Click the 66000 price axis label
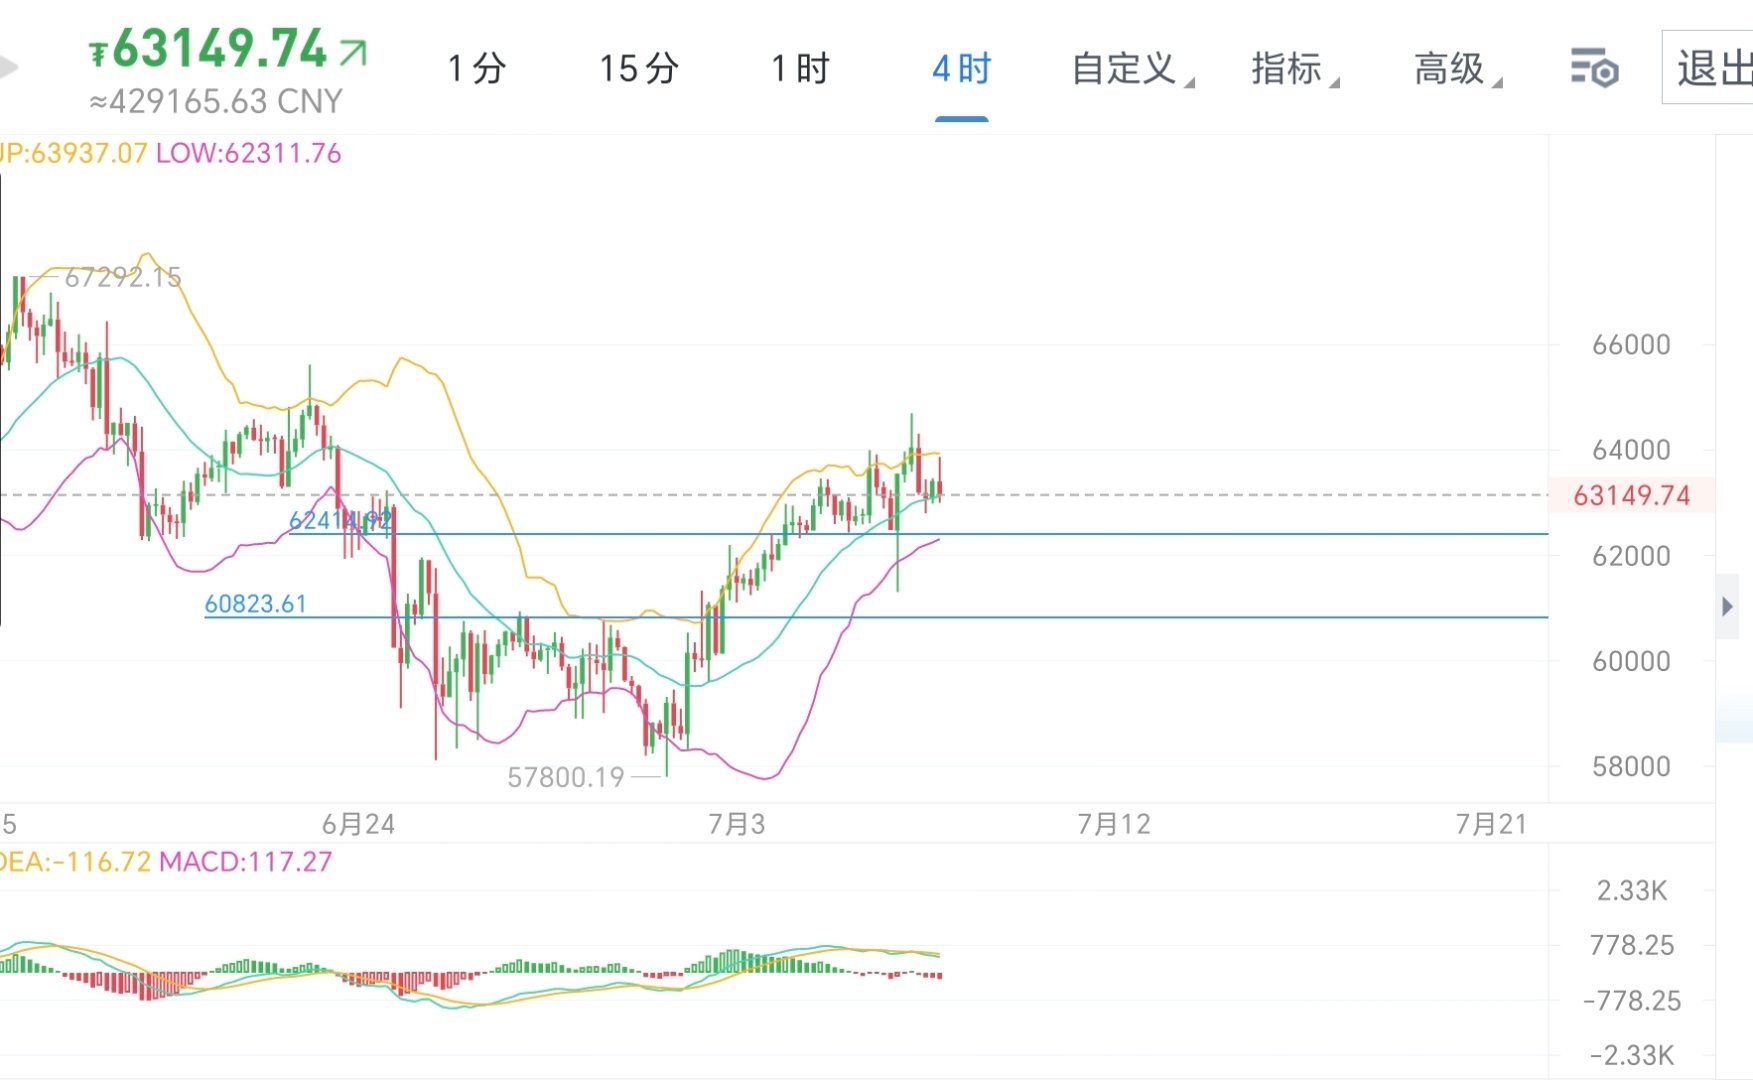The height and width of the screenshot is (1080, 1753). 1631,345
